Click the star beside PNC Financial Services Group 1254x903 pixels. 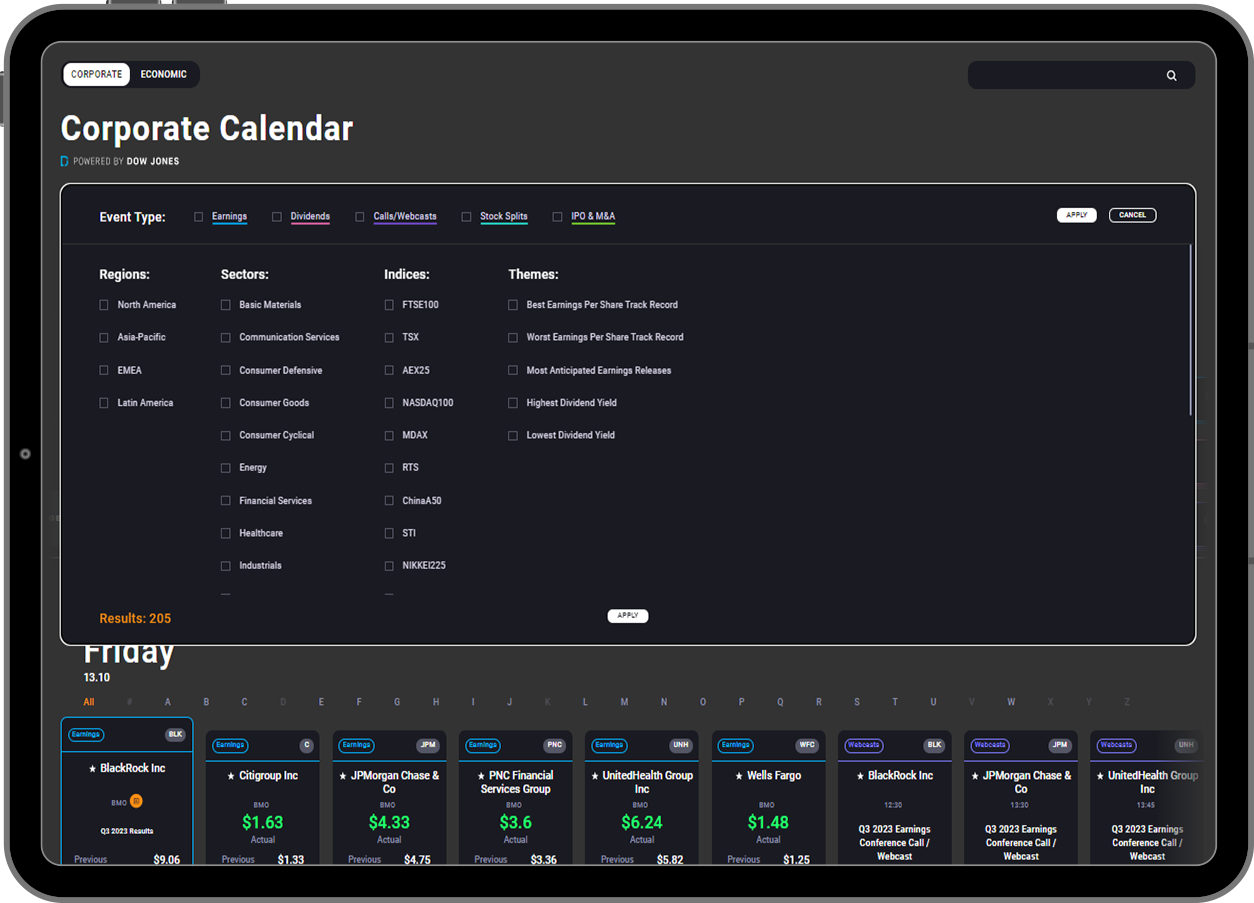pyautogui.click(x=479, y=776)
